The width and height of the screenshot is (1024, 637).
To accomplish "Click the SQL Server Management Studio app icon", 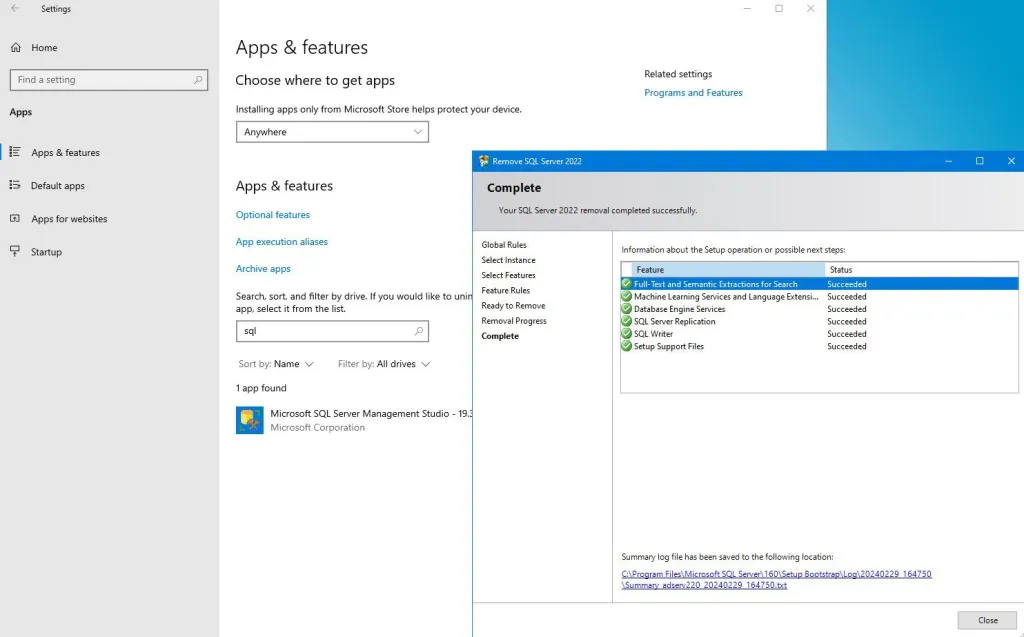I will click(x=249, y=419).
